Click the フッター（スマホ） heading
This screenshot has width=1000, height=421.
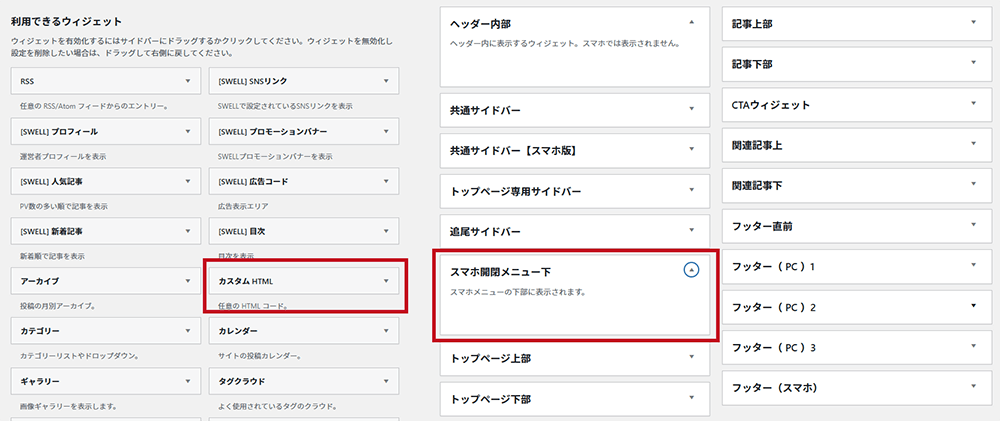(x=774, y=388)
